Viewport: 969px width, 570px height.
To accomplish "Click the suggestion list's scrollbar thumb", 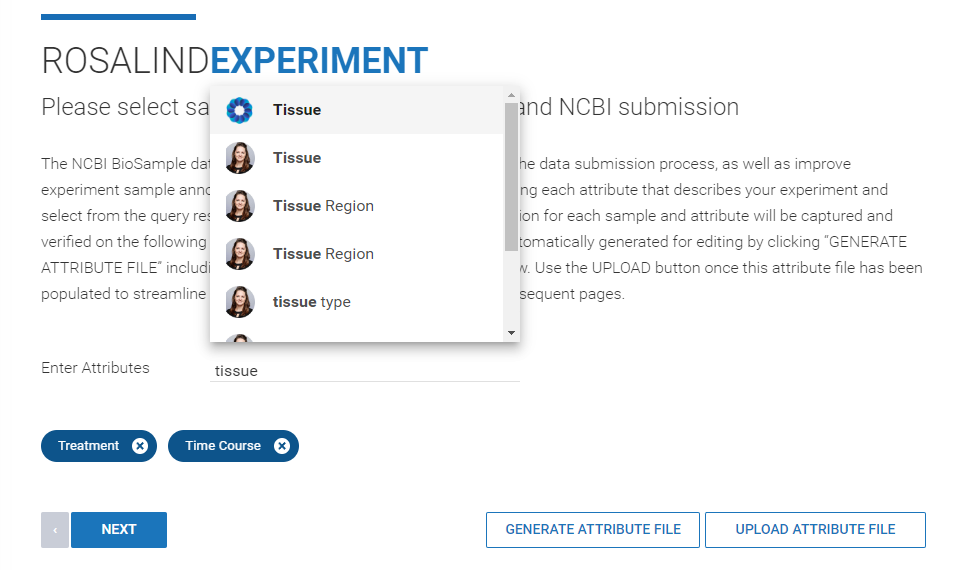I will 511,175.
